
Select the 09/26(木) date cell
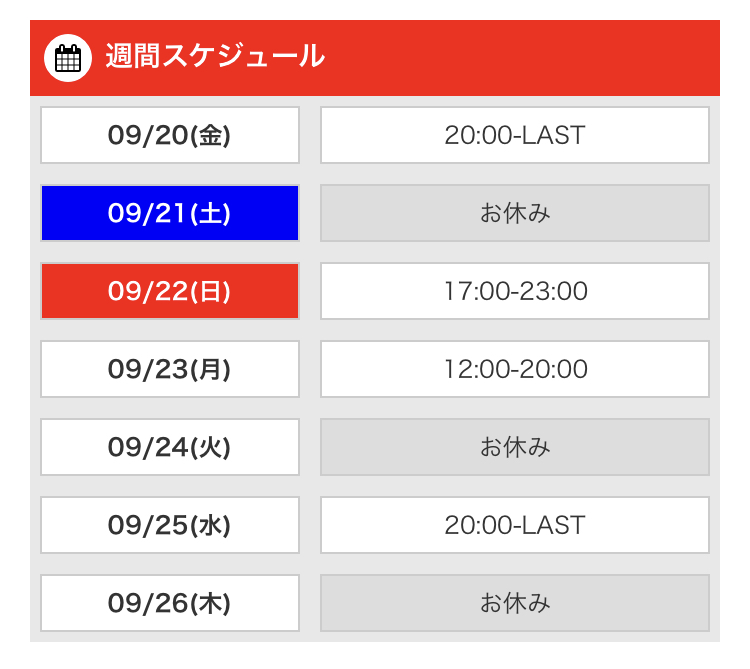170,603
